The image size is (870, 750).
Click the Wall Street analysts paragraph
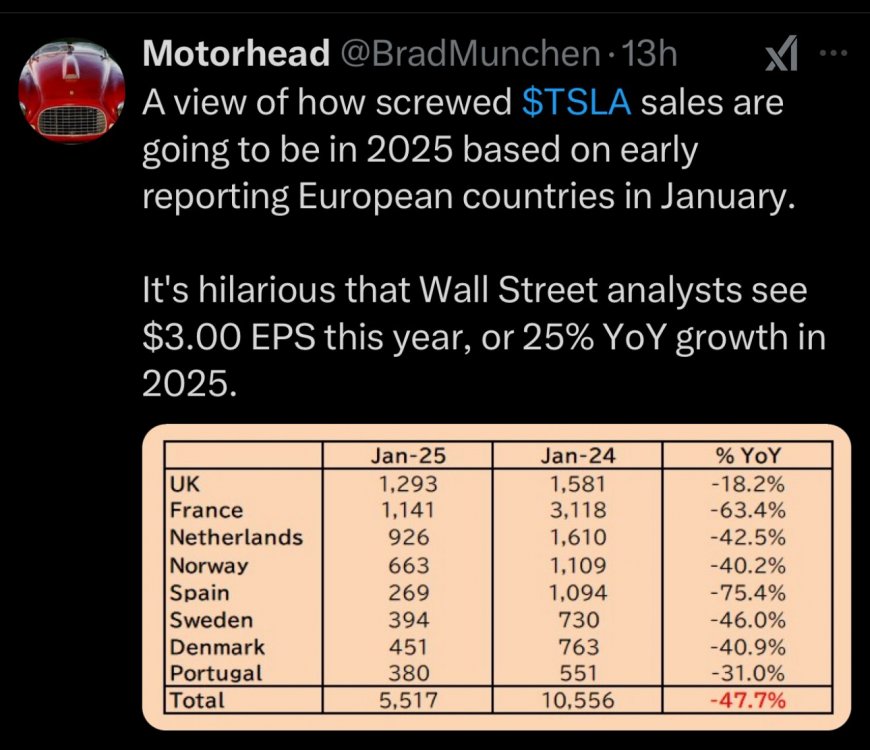(485, 337)
